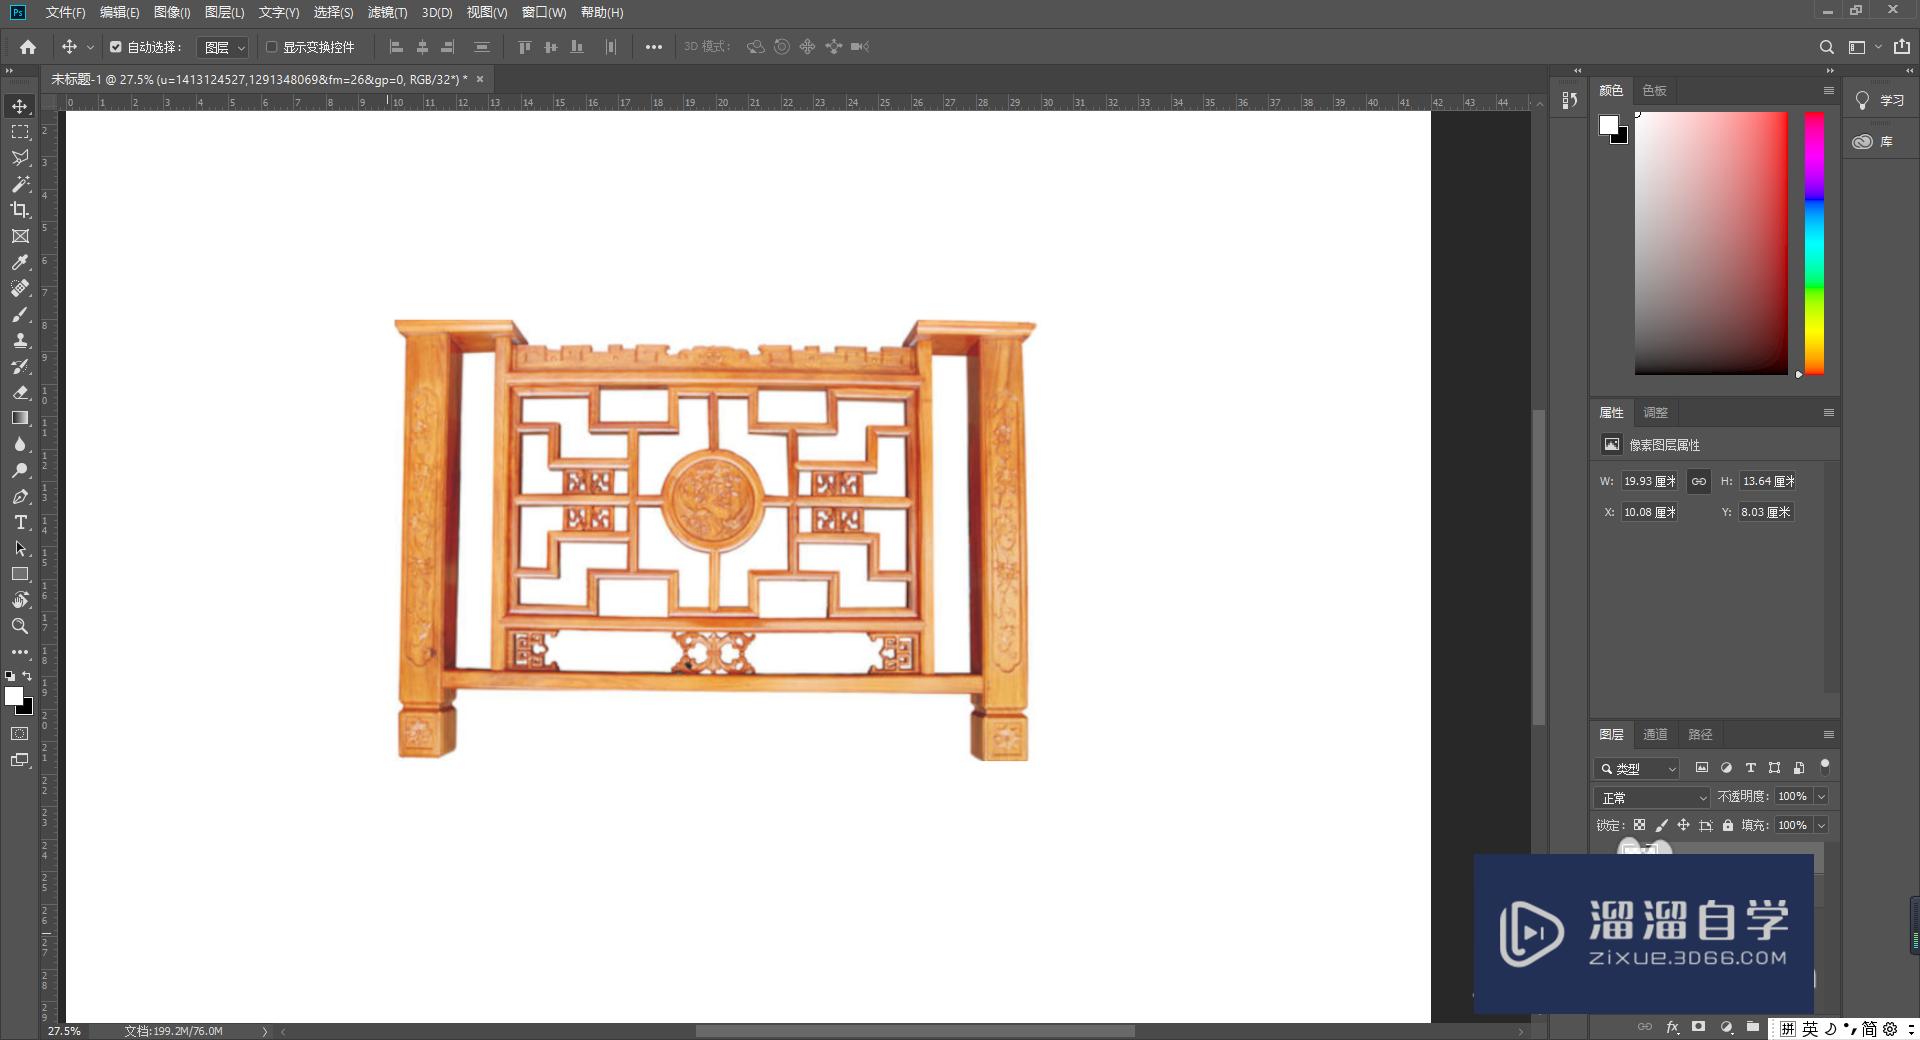Screen dimensions: 1920x1040
Task: Select the Eraser tool
Action: [20, 392]
